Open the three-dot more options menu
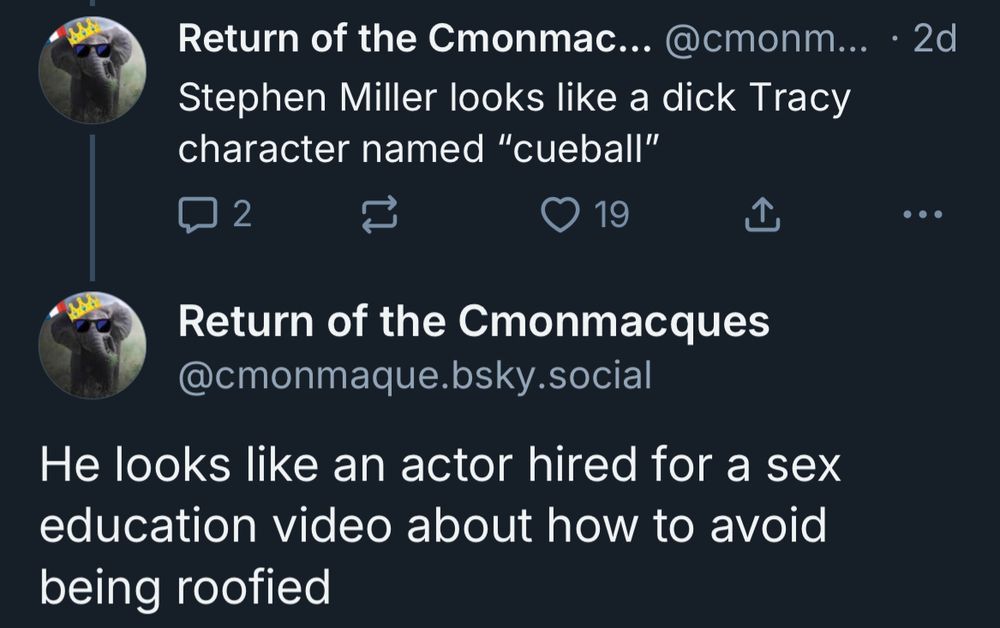 point(922,215)
